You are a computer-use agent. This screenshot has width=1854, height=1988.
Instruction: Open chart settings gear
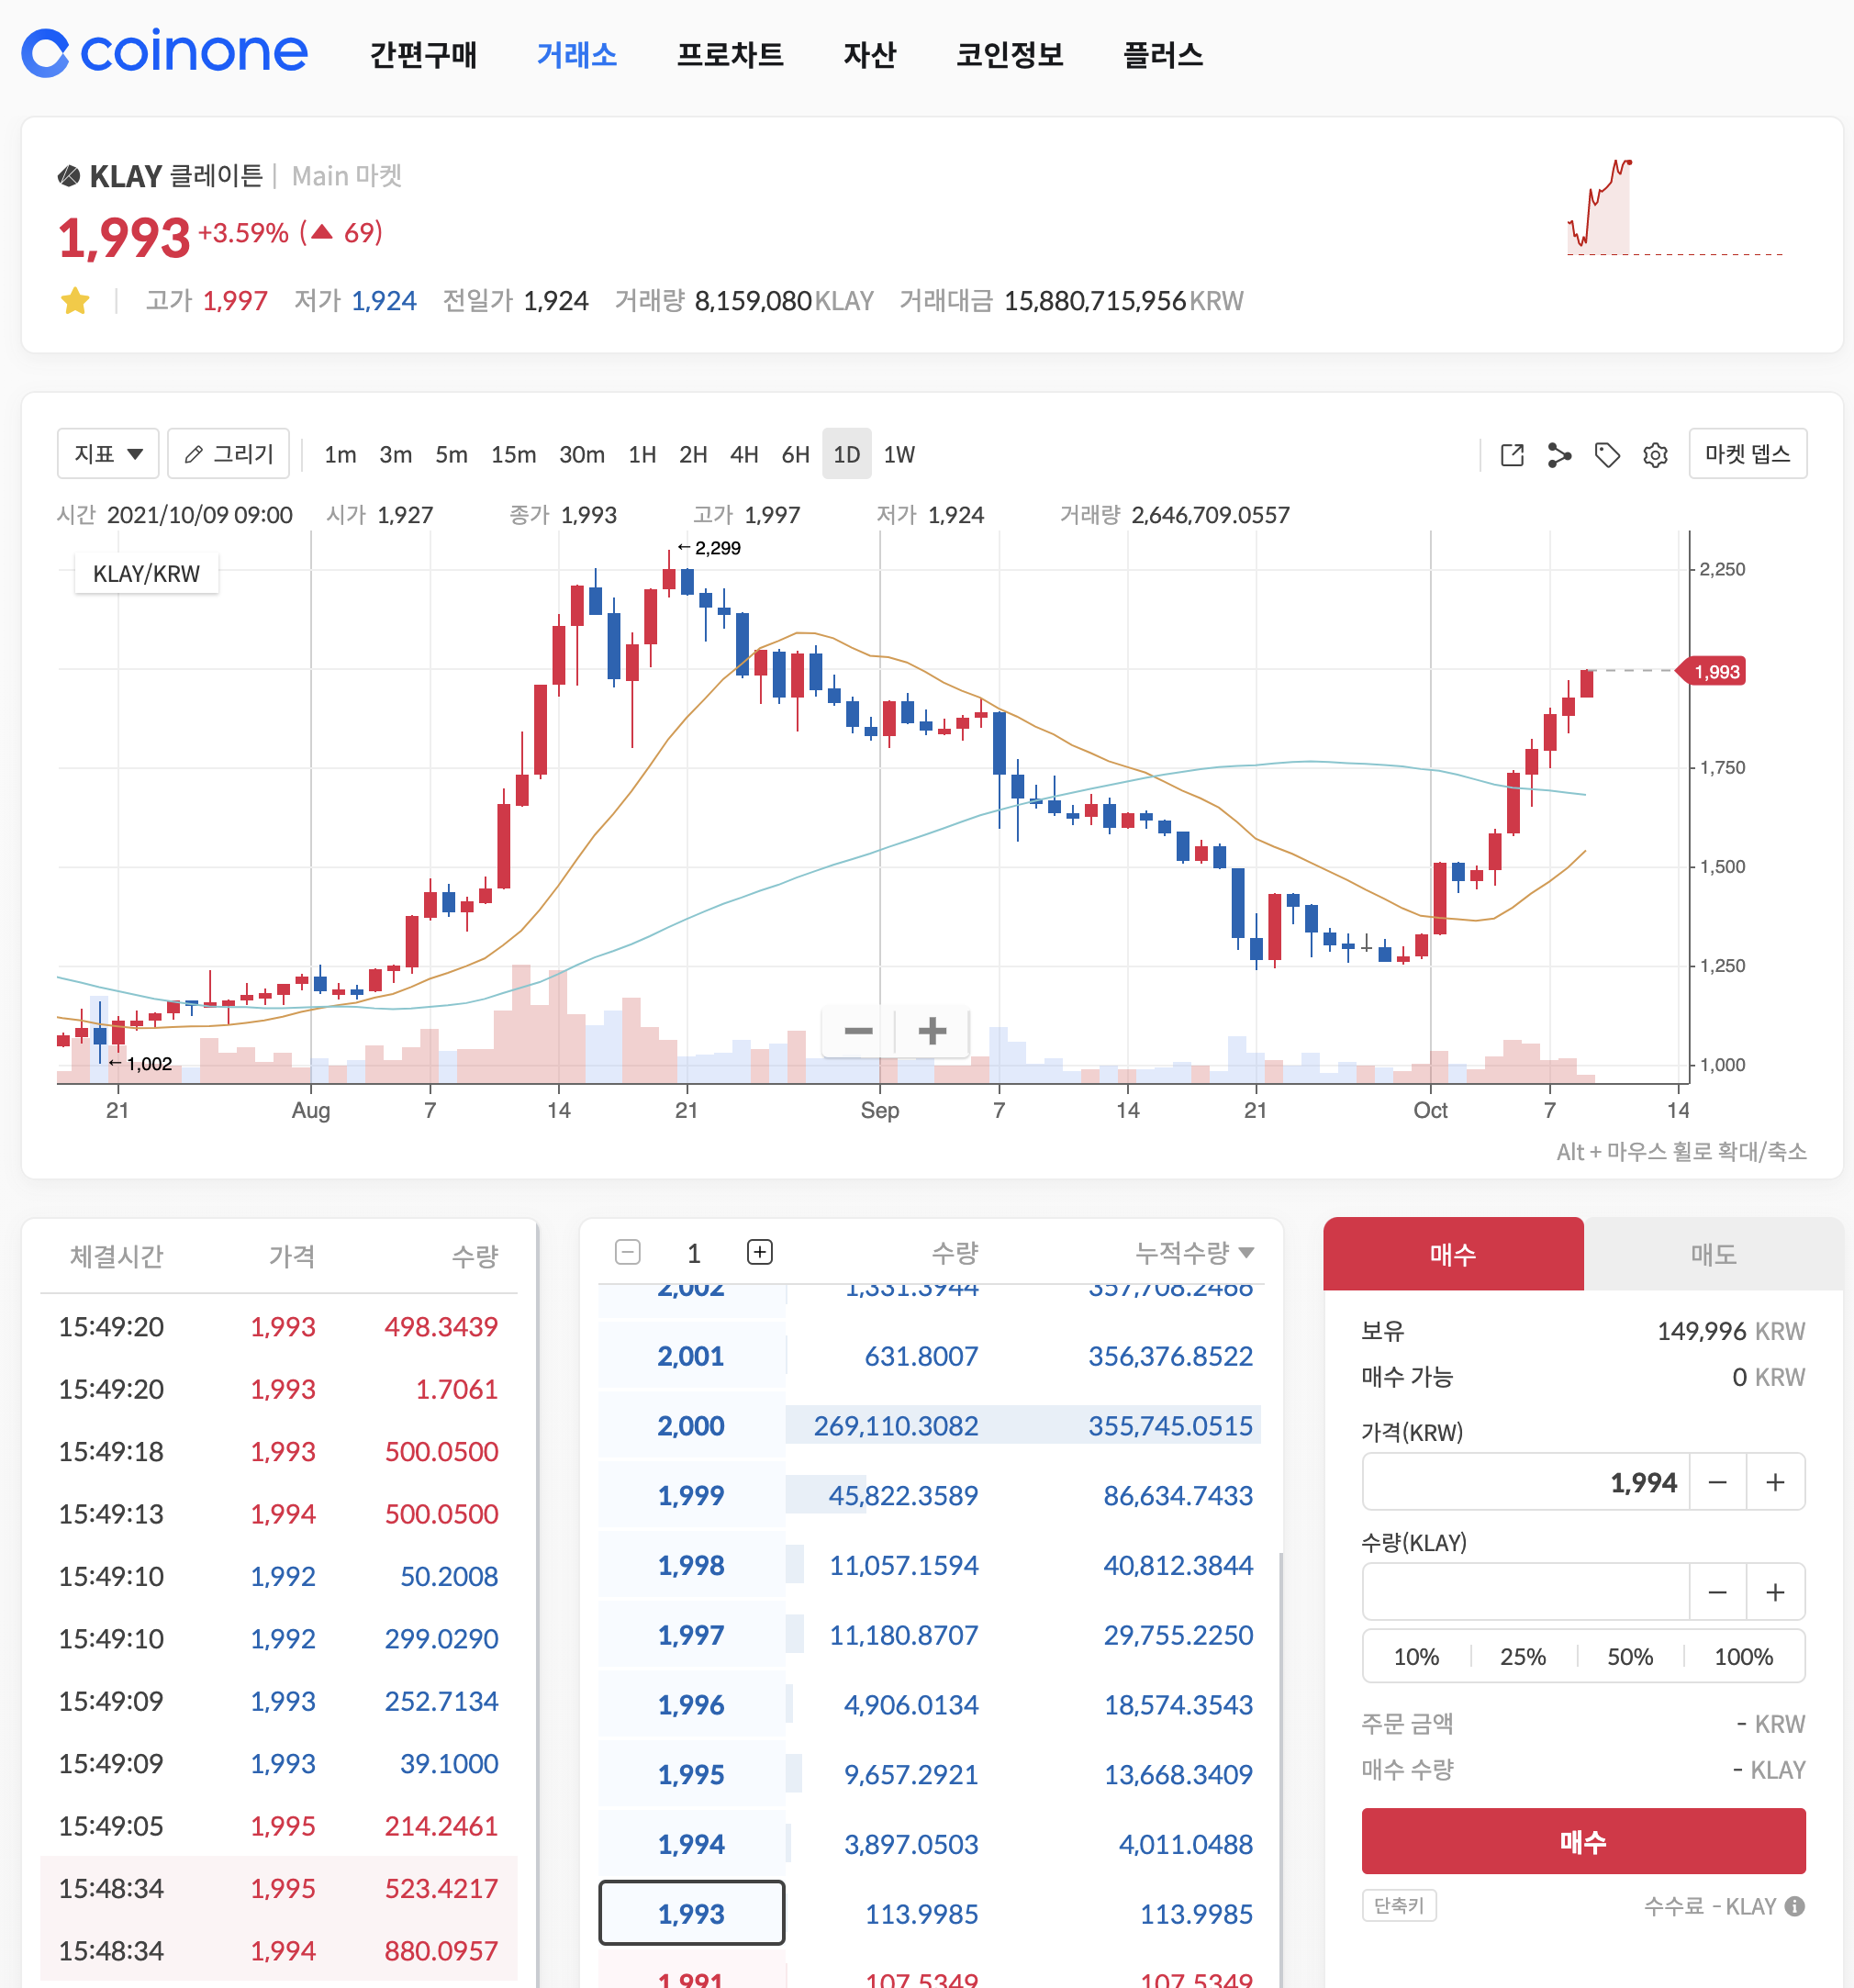(1655, 455)
